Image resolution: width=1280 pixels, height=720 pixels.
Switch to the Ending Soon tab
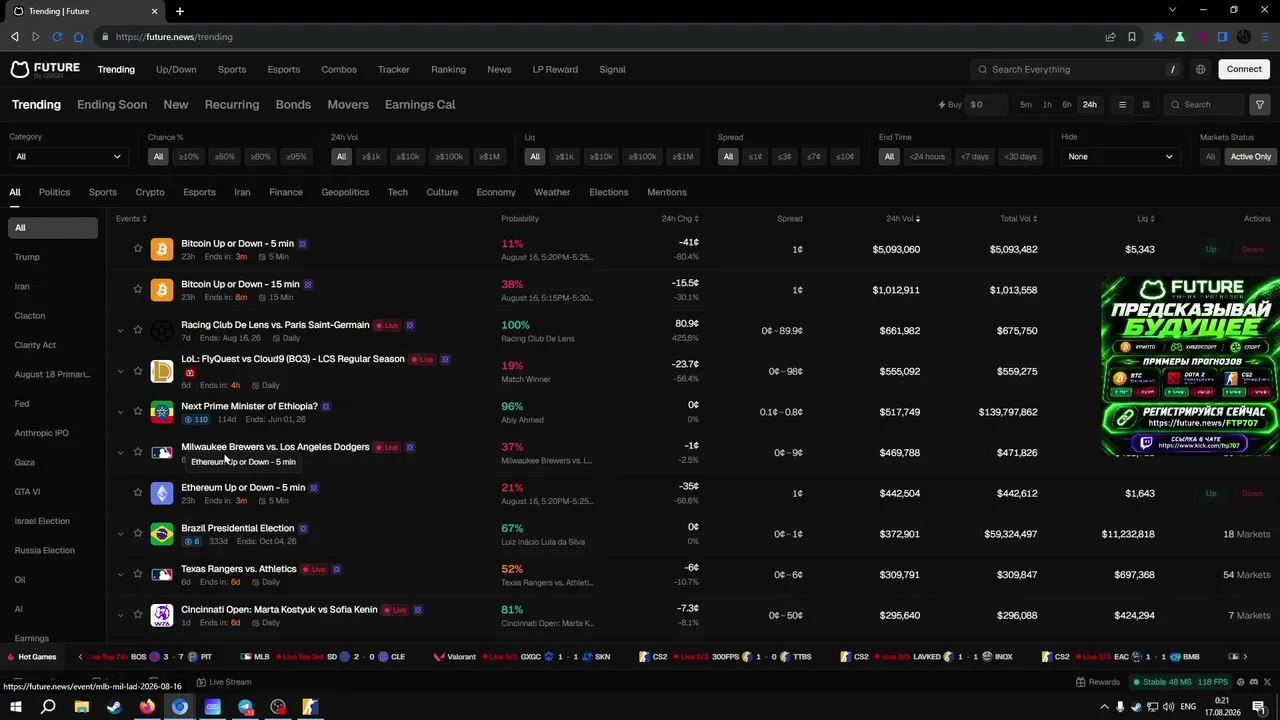click(112, 105)
